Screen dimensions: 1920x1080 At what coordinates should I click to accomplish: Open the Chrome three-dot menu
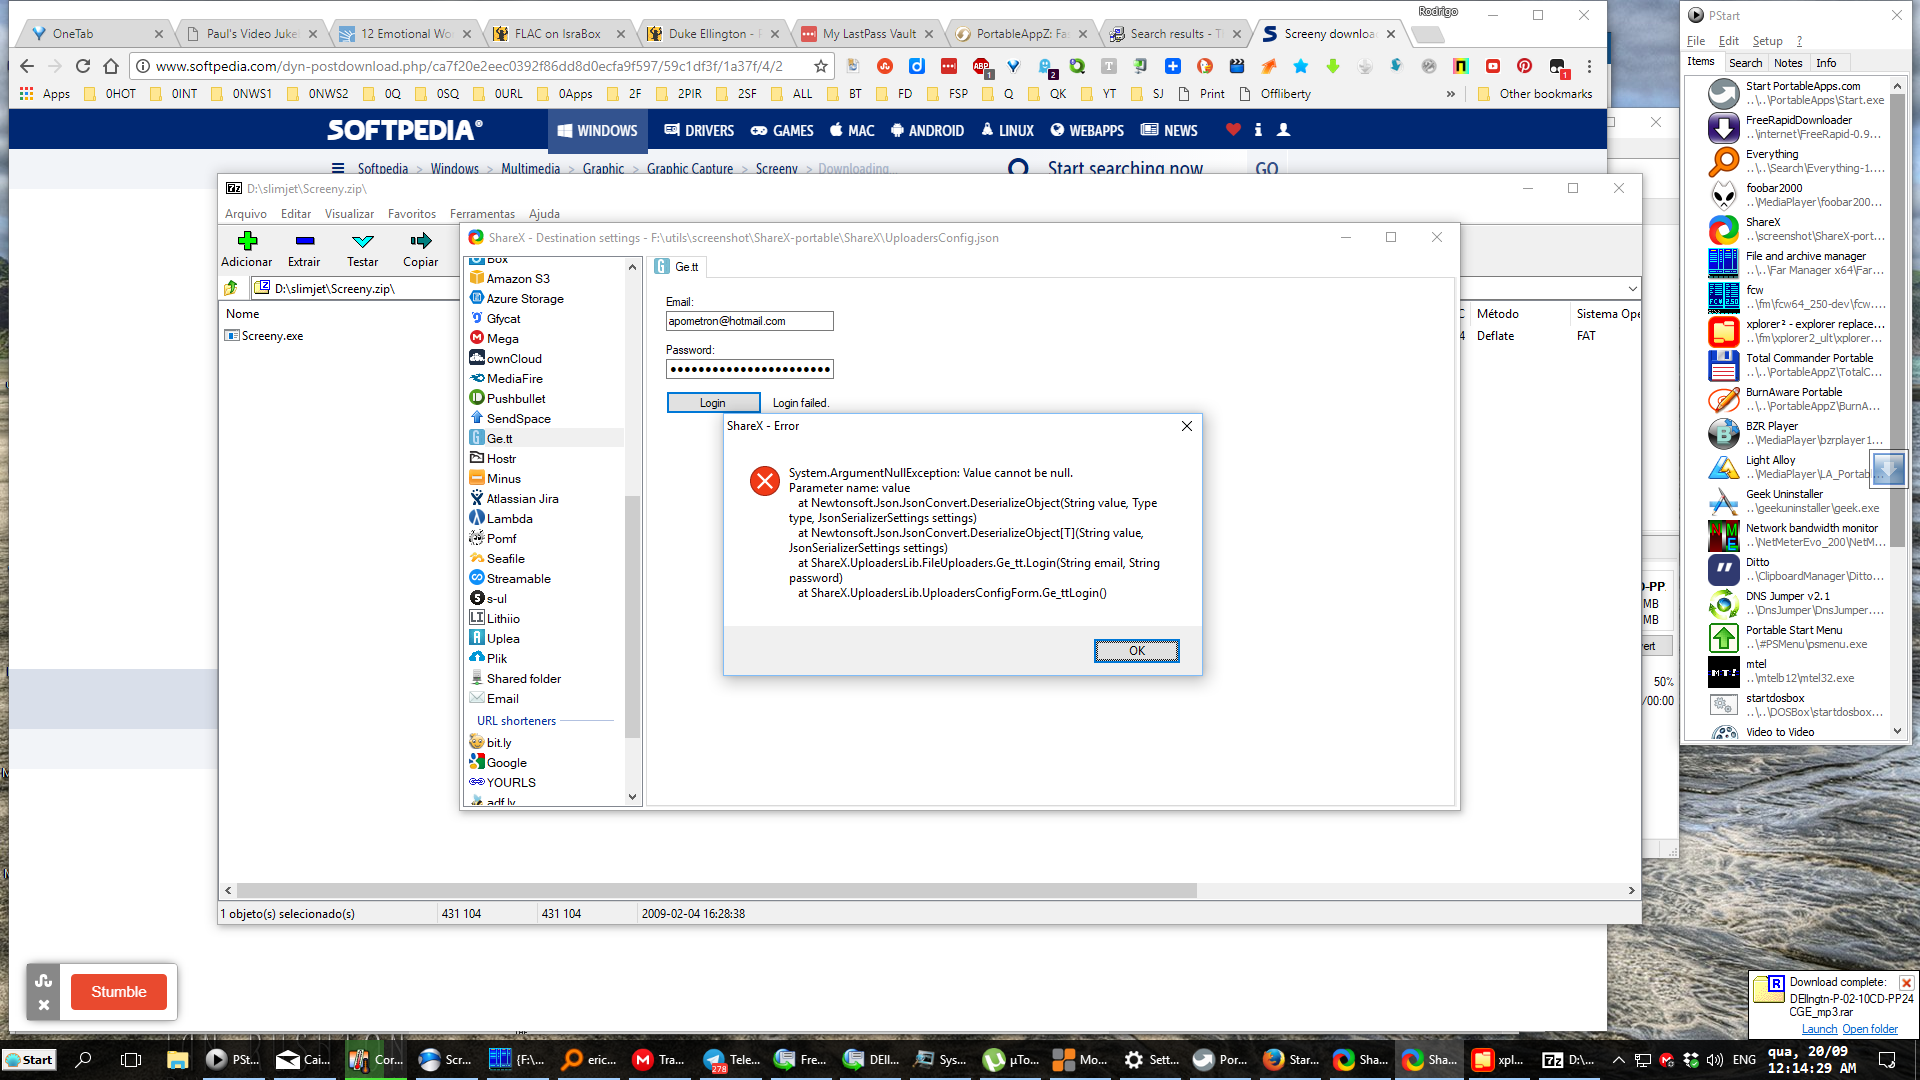[1589, 66]
